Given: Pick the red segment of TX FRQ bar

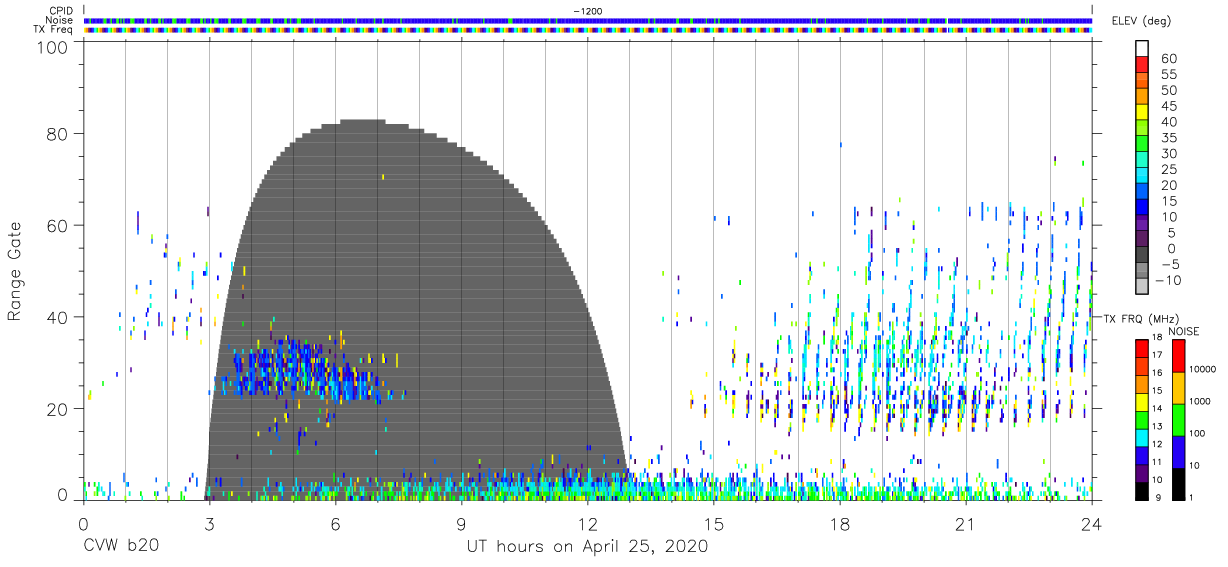Looking at the screenshot, I should point(1141,349).
